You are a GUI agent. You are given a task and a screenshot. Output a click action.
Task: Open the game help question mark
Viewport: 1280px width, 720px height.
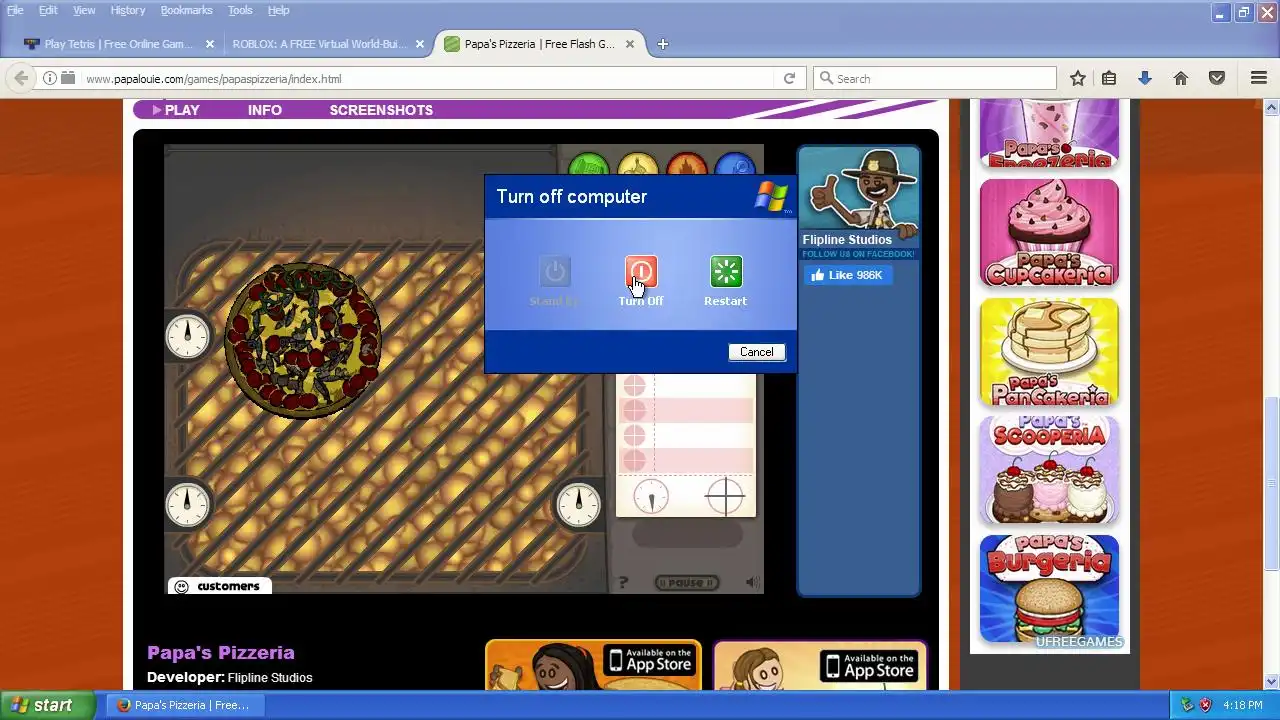click(x=623, y=583)
